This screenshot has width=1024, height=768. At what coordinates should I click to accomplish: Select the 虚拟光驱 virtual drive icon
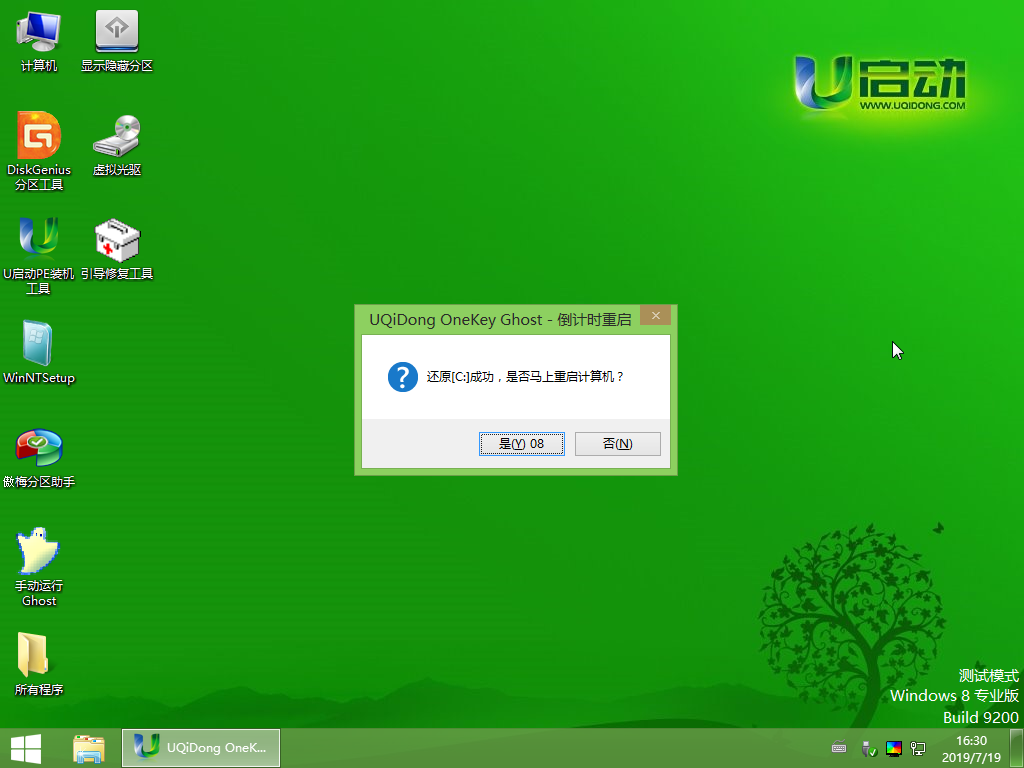[x=117, y=145]
